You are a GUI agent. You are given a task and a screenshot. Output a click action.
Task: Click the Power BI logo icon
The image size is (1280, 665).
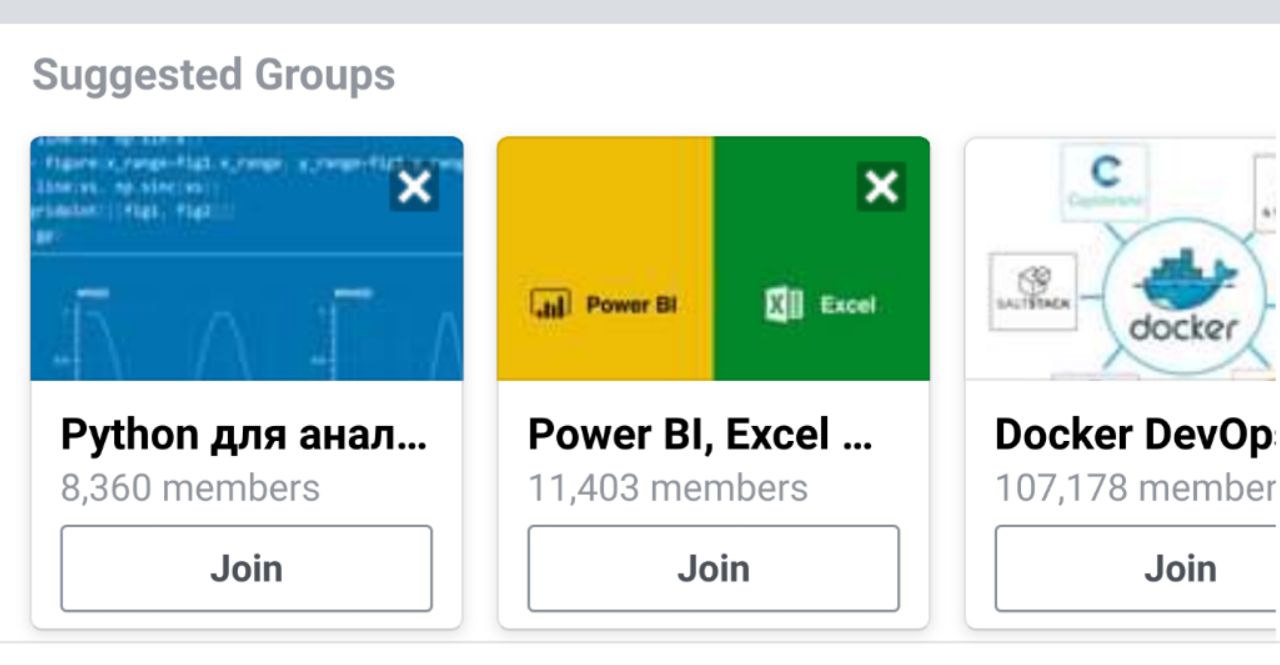click(550, 304)
